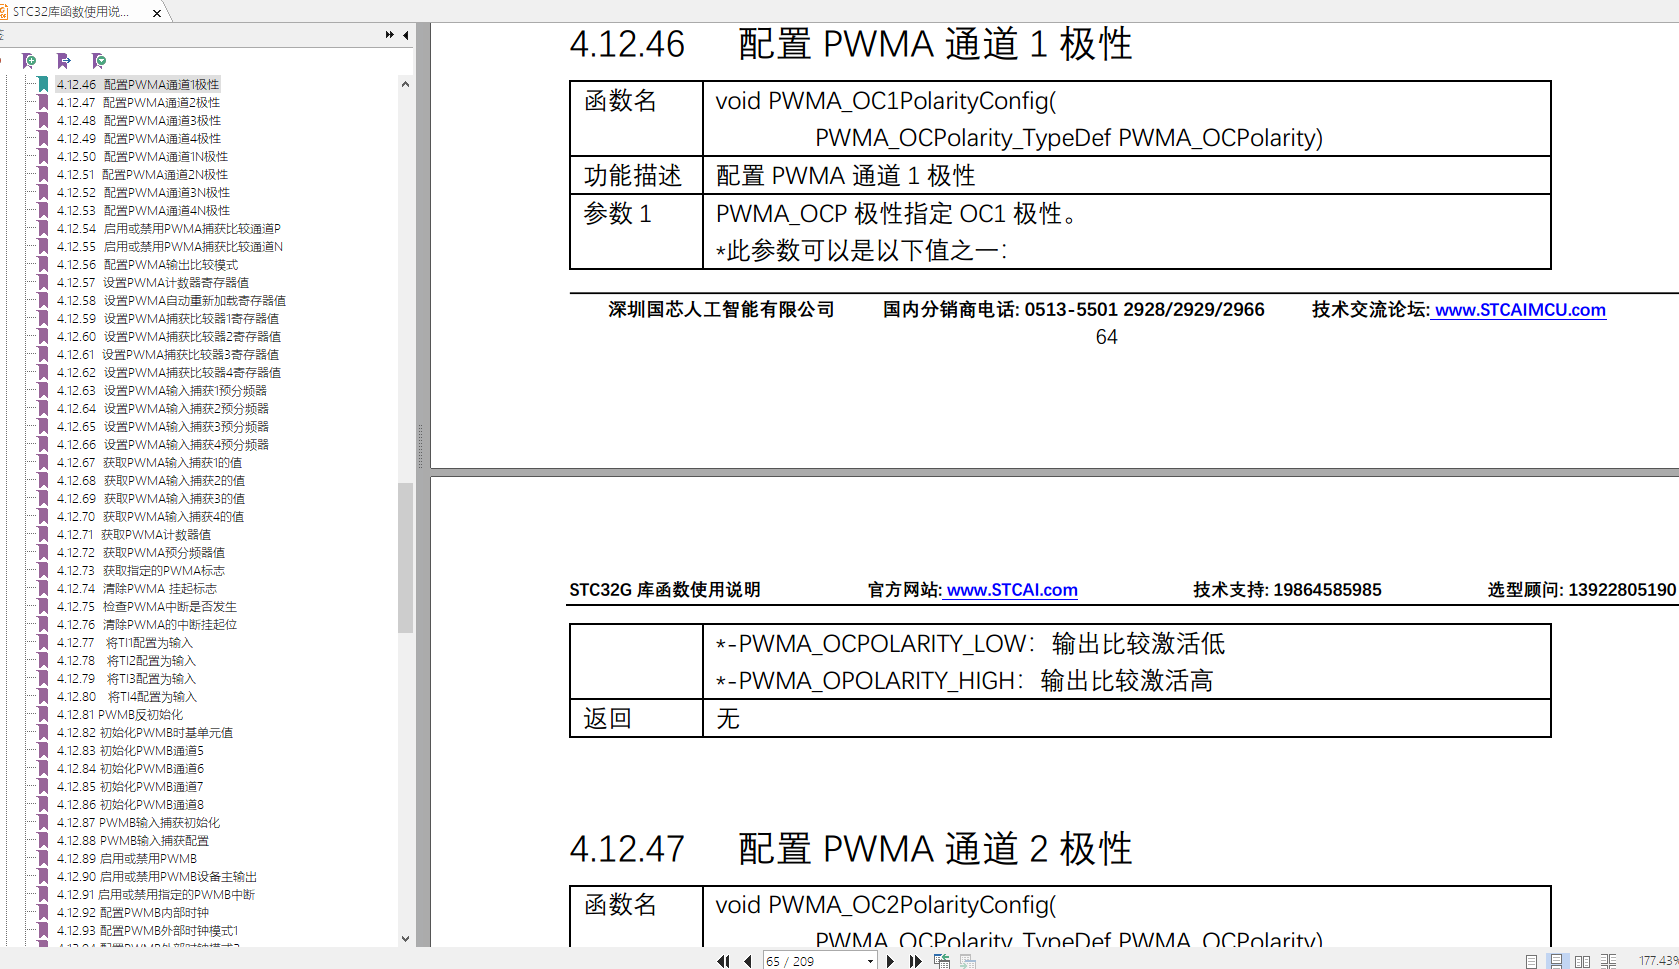The width and height of the screenshot is (1679, 969).
Task: Open the www.STCAIMCU.com forum link
Action: point(1520,310)
